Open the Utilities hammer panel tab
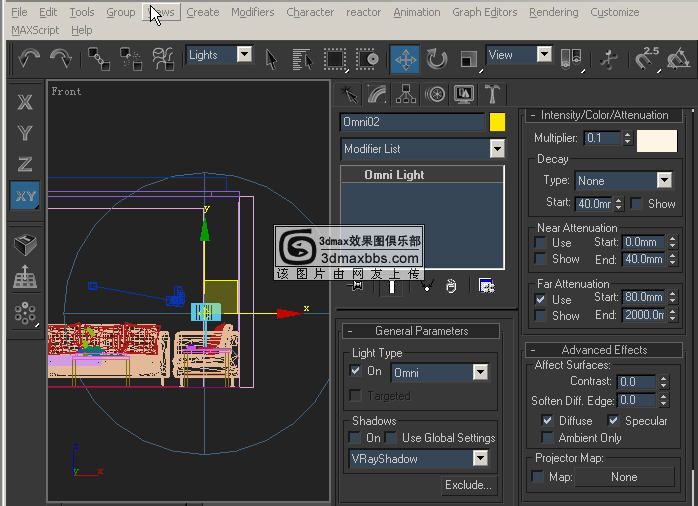The height and width of the screenshot is (506, 698). point(492,94)
